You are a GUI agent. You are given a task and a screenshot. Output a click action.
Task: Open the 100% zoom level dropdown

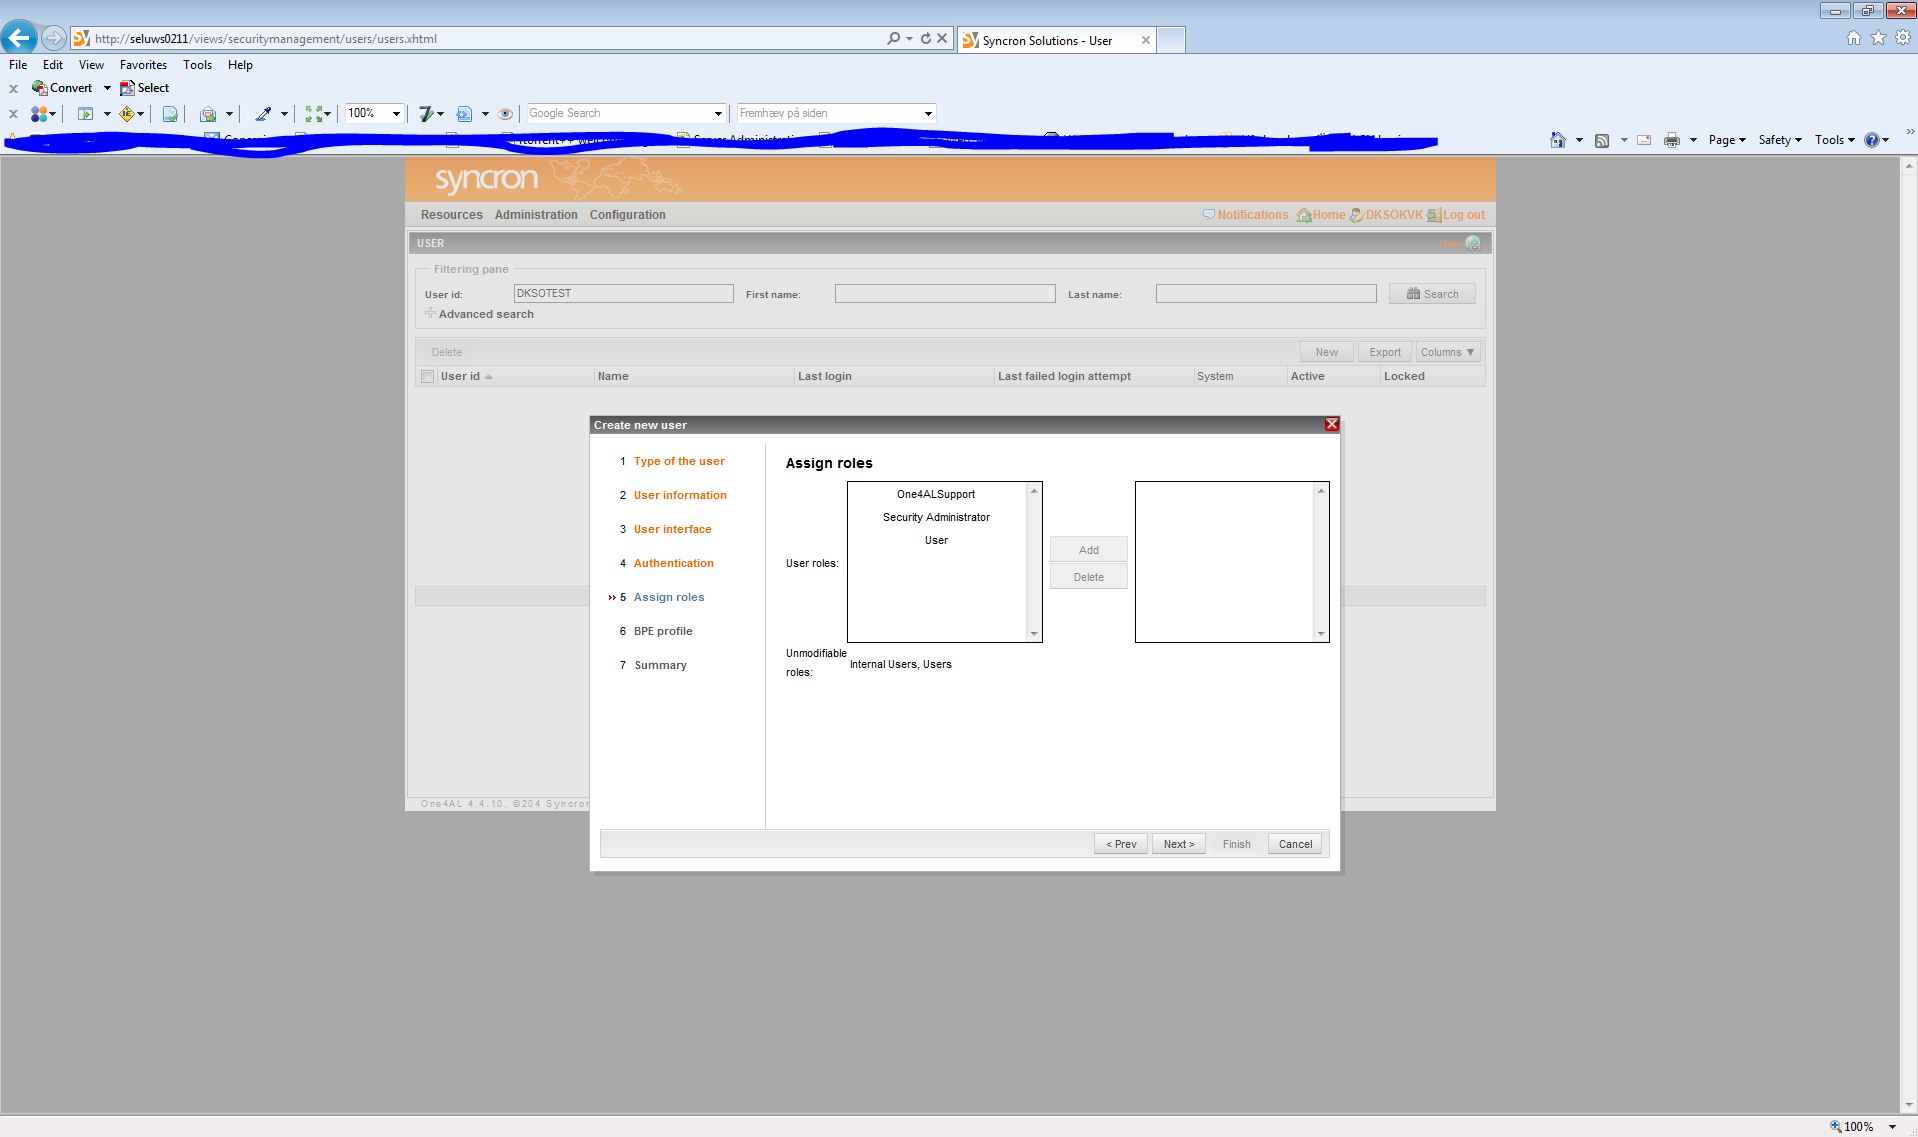[396, 114]
